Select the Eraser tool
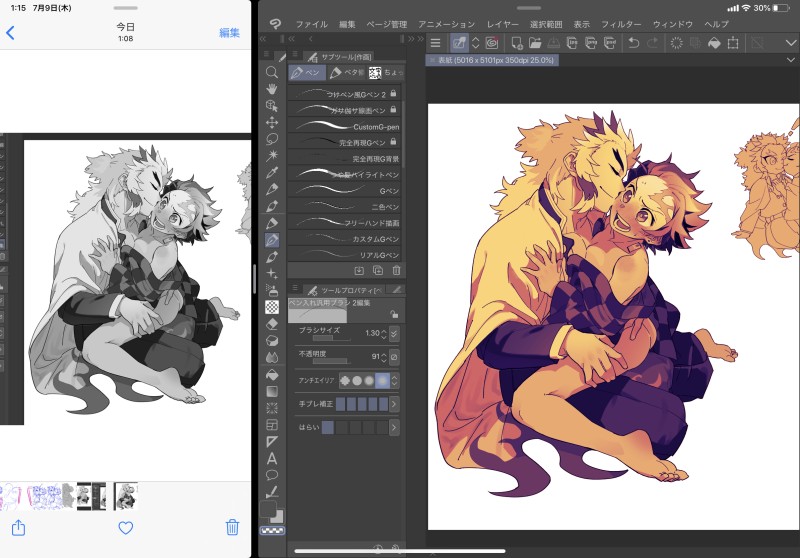The image size is (800, 558). tap(272, 324)
